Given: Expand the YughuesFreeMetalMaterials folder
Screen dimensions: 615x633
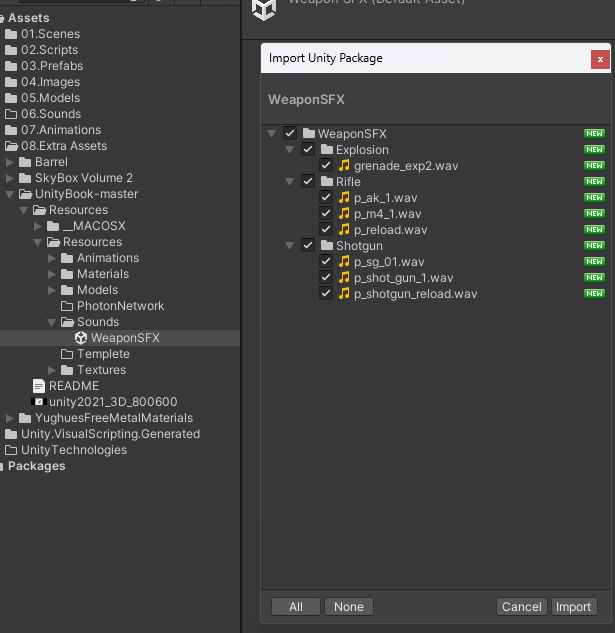Looking at the screenshot, I should click(x=10, y=418).
